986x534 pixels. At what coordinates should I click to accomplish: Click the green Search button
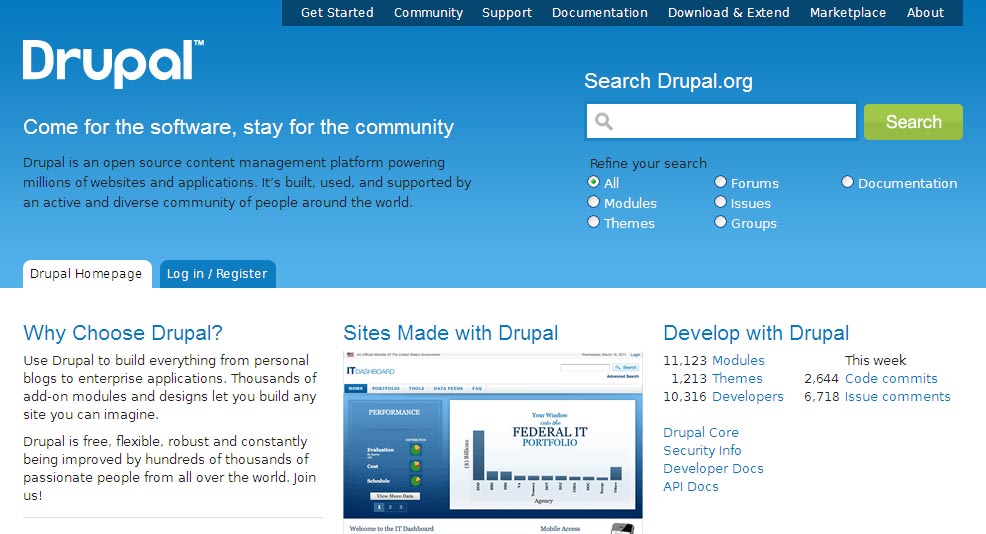(x=913, y=122)
